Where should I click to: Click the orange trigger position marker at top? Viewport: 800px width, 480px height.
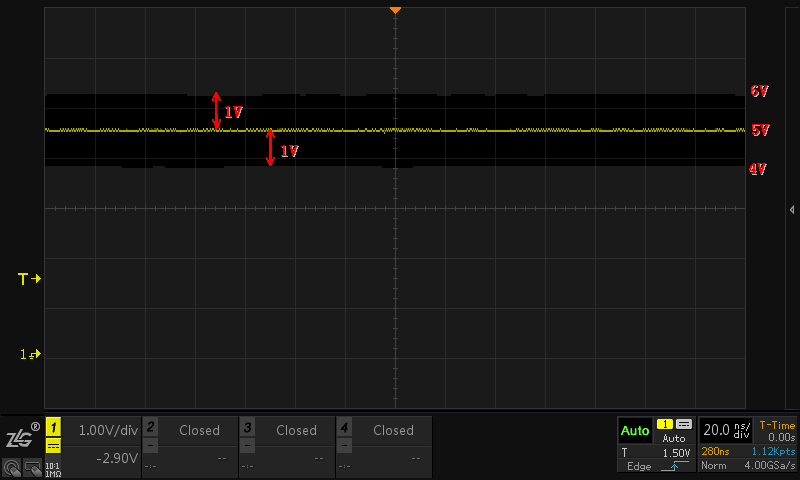(x=395, y=10)
